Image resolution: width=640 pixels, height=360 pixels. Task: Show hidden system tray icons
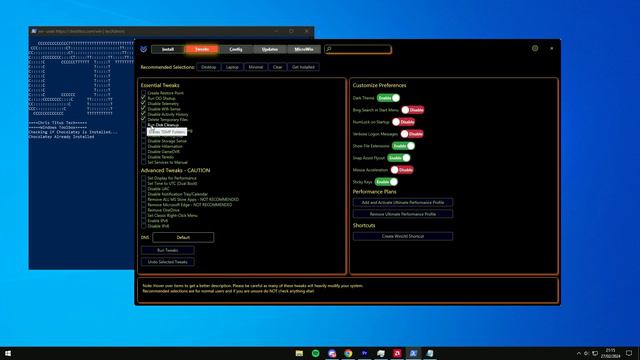pyautogui.click(x=578, y=353)
